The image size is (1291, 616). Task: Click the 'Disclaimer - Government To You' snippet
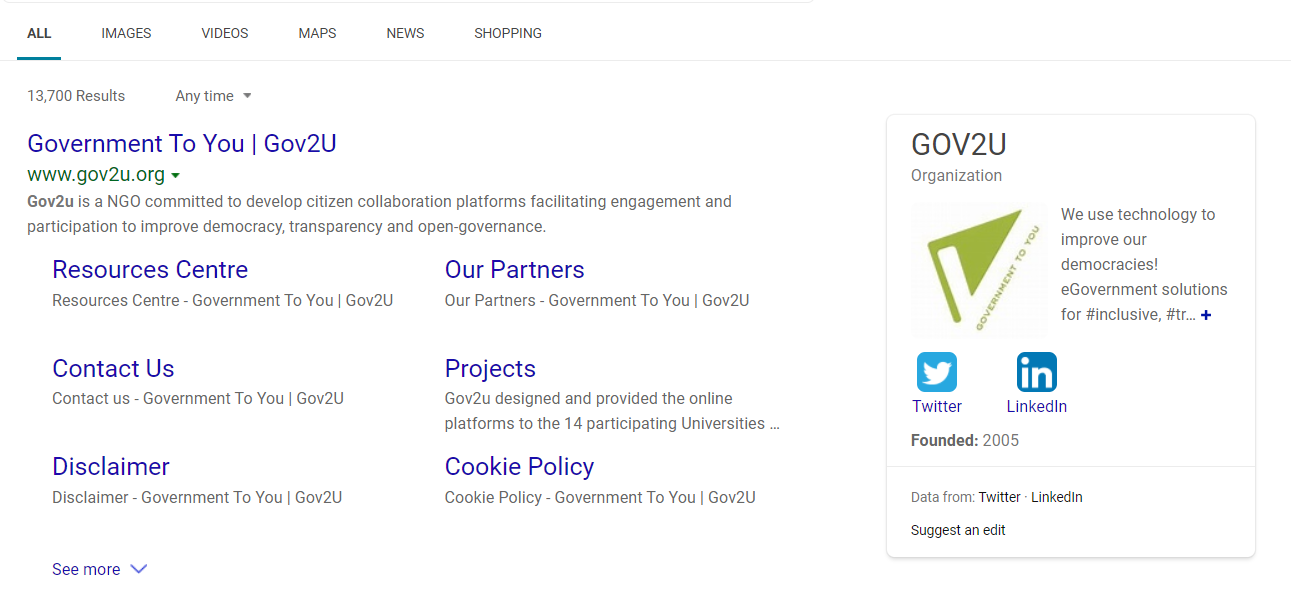(x=197, y=497)
